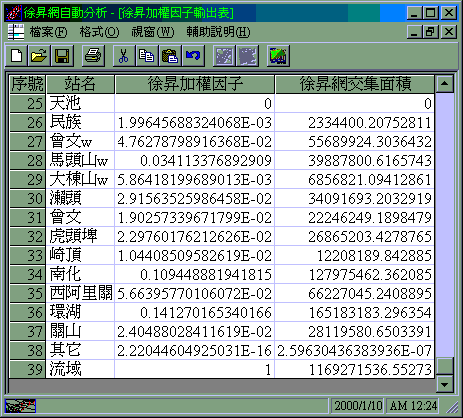The height and width of the screenshot is (418, 463).
Task: Save using the floppy disk icon
Action: tap(61, 55)
